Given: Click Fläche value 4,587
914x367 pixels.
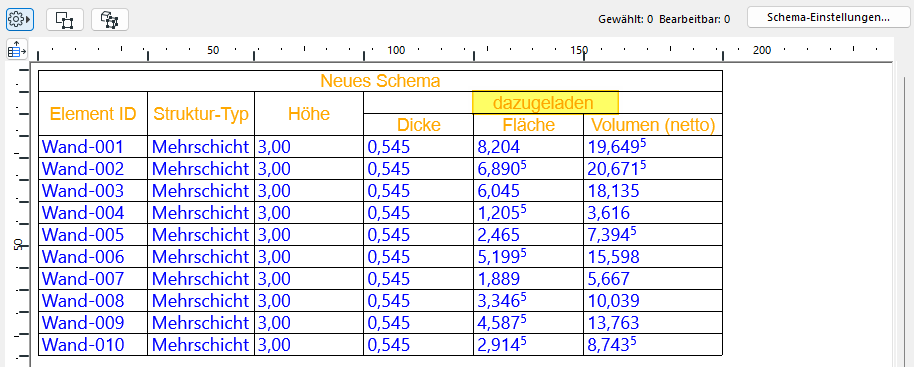Looking at the screenshot, I should (x=529, y=323).
